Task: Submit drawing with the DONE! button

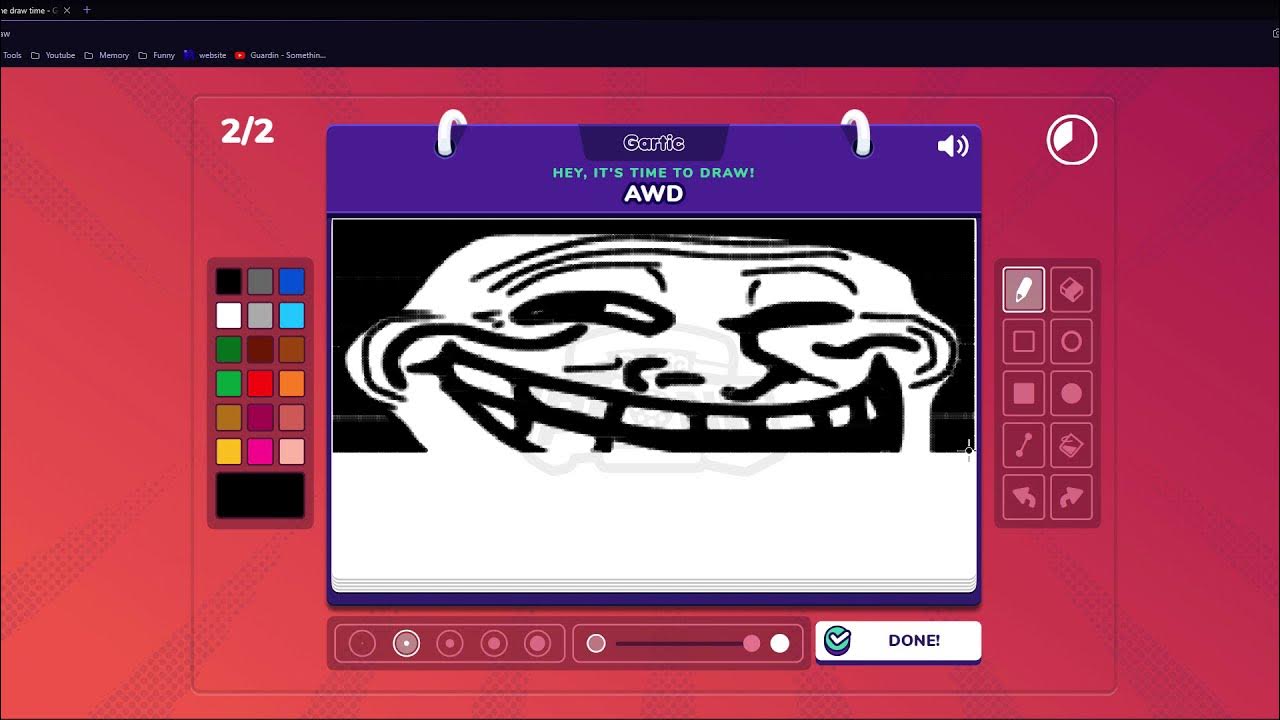Action: click(898, 641)
